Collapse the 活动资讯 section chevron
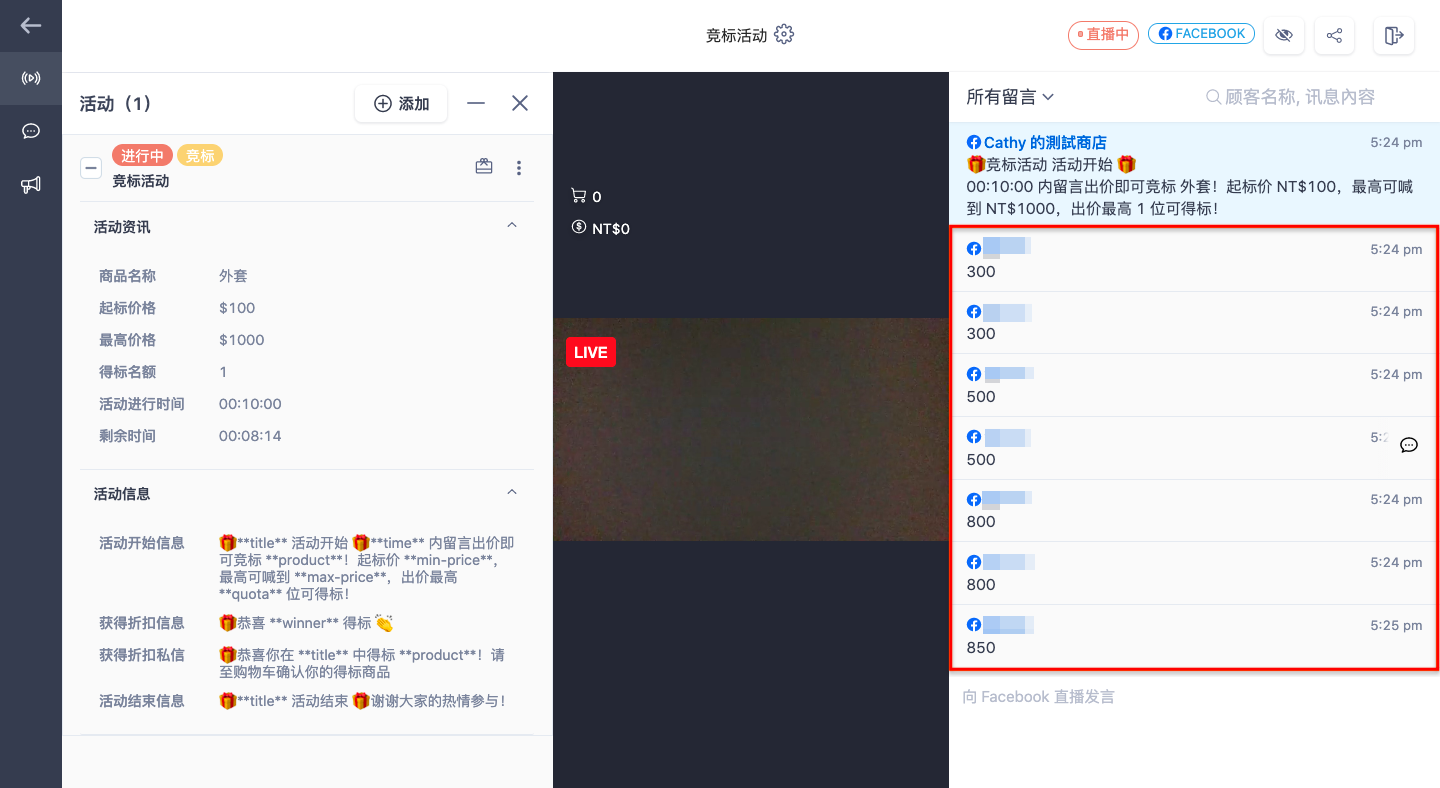 512,226
